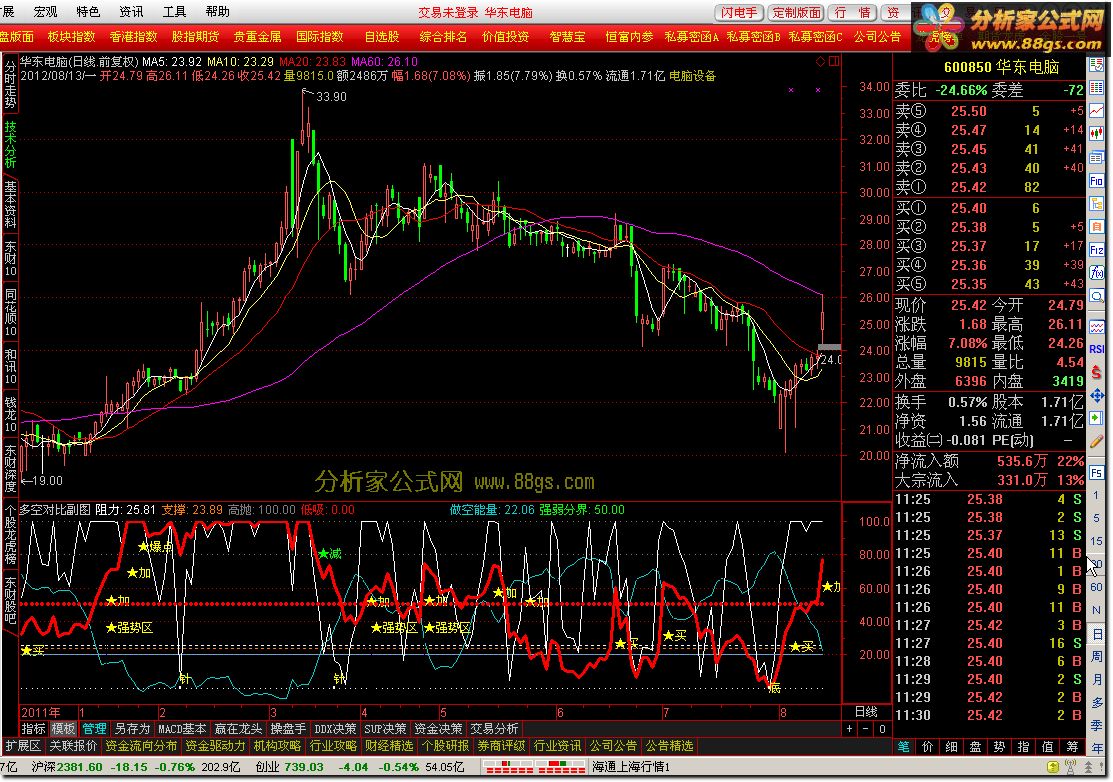The height and width of the screenshot is (782, 1113).
Task: Click the color grid table icon
Action: click(1097, 87)
